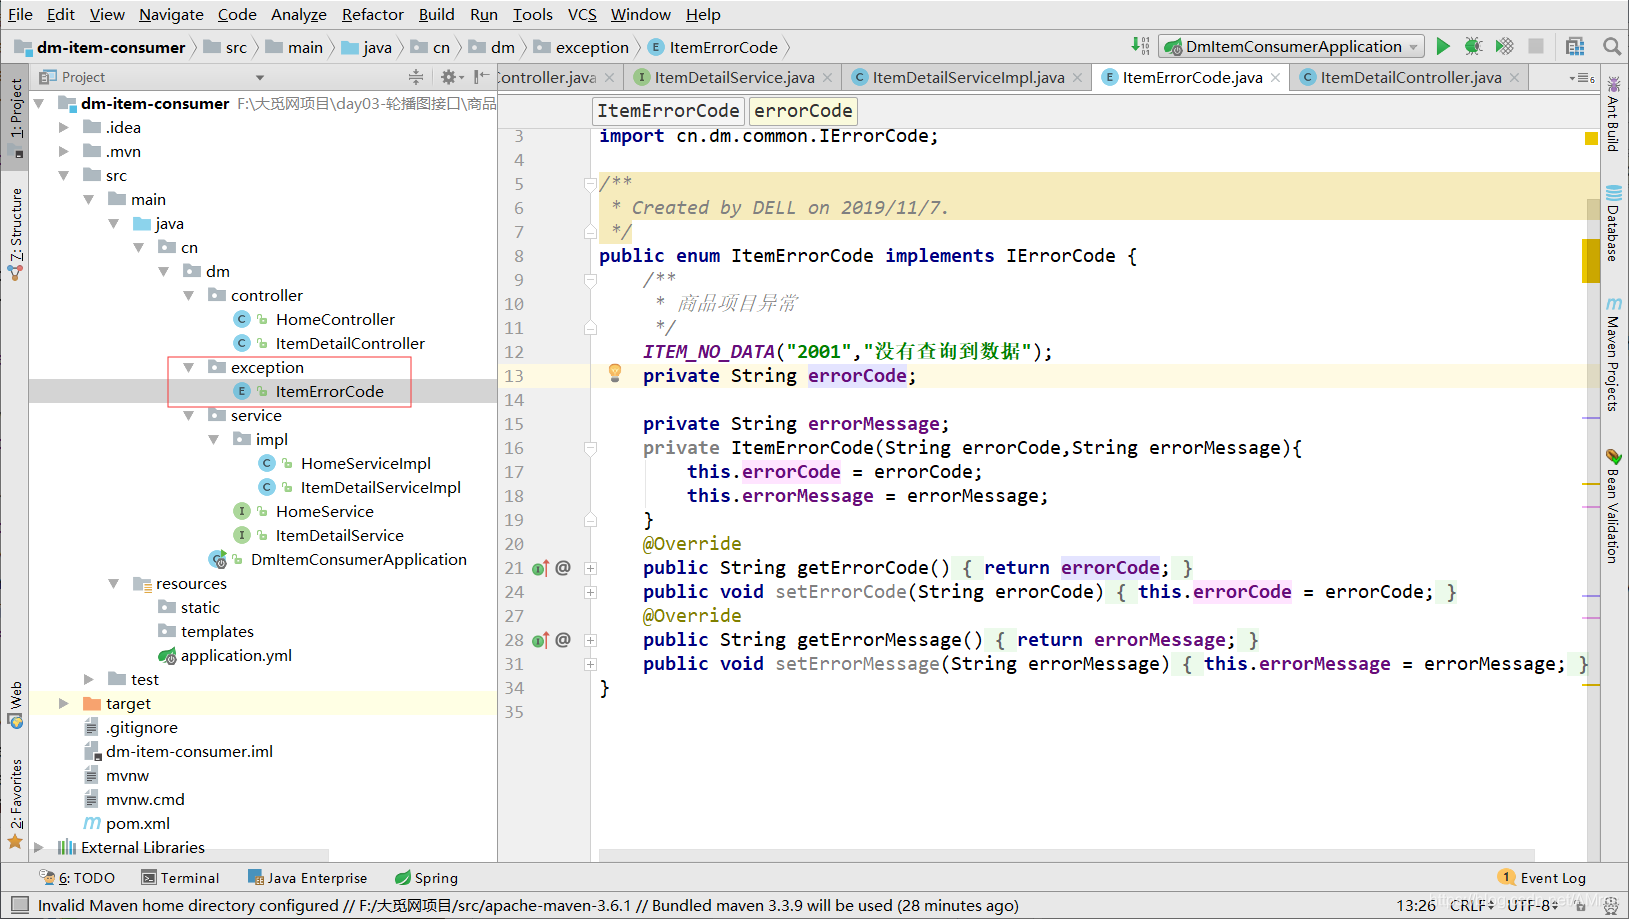Open the Terminal tool window
Image resolution: width=1629 pixels, height=919 pixels.
coord(180,878)
